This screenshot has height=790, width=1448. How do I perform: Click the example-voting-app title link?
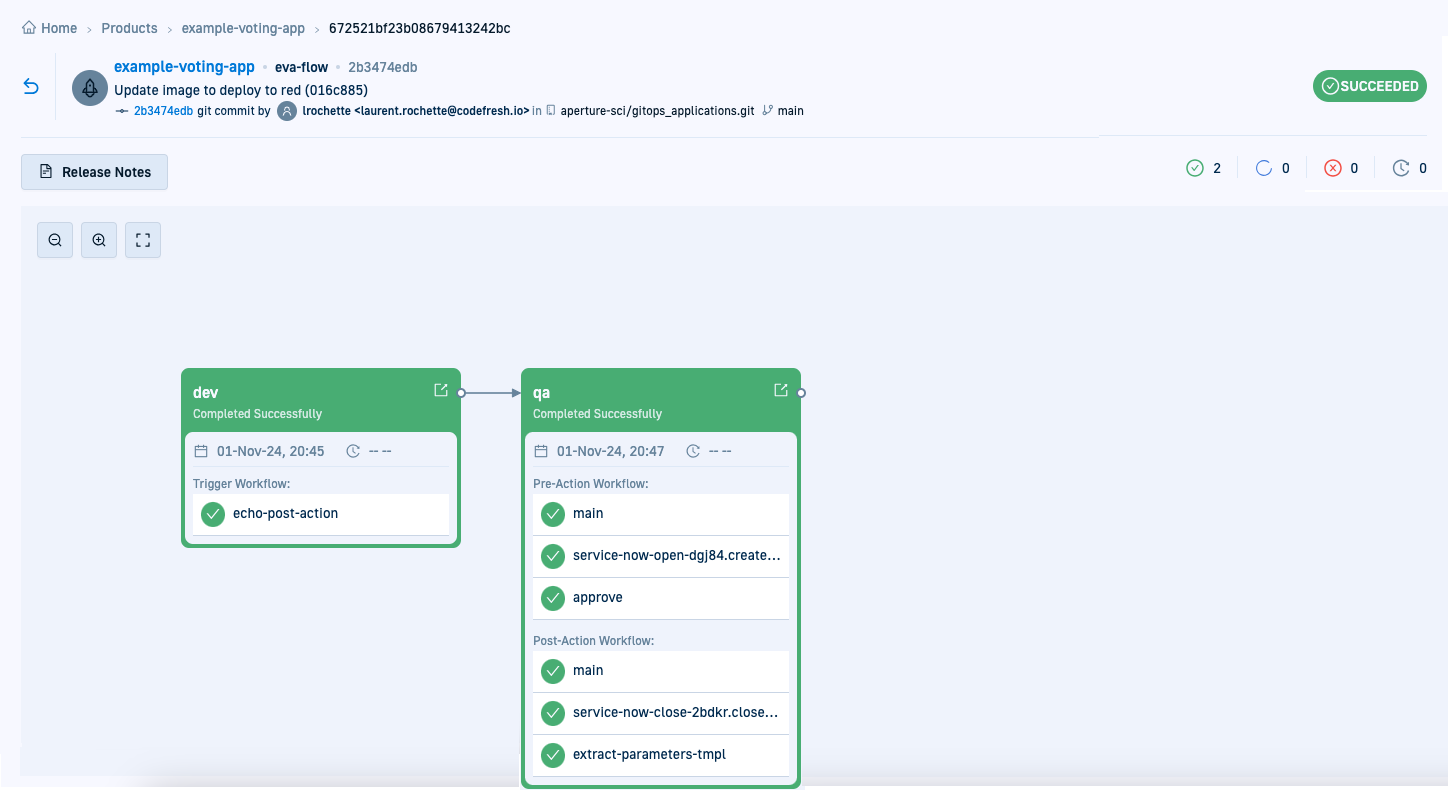point(184,67)
